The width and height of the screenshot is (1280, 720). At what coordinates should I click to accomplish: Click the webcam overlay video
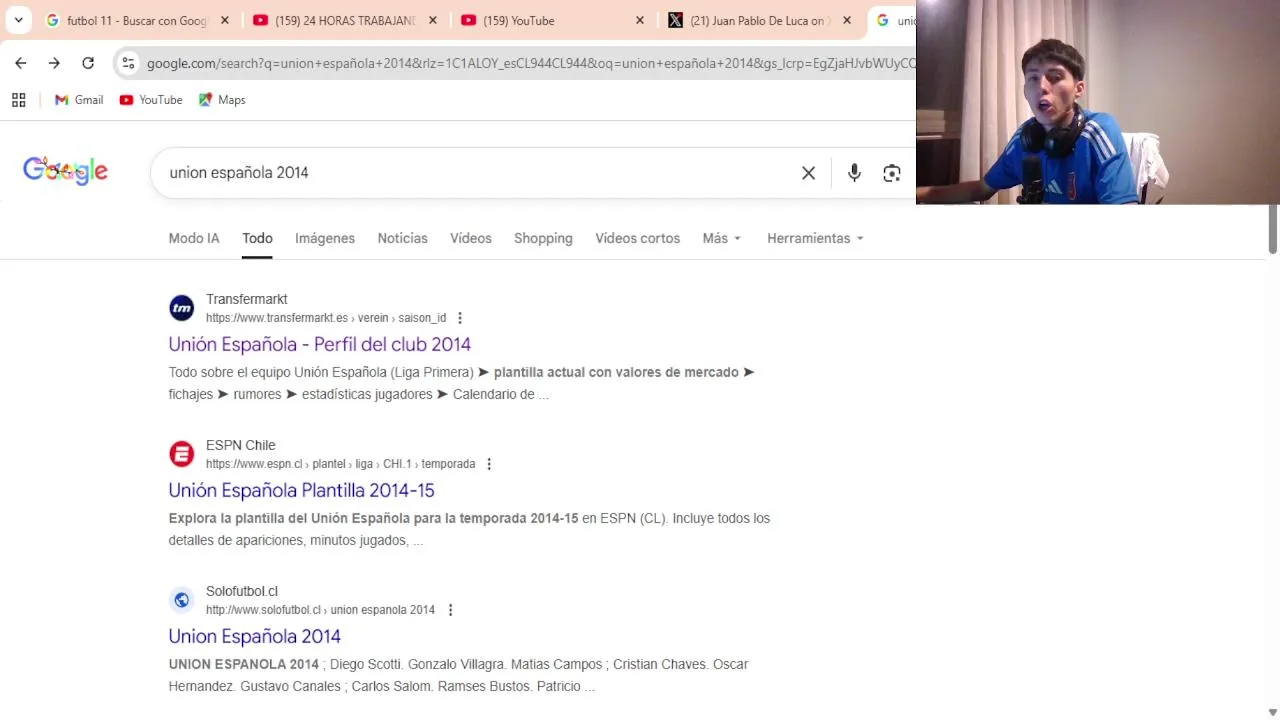[1098, 102]
